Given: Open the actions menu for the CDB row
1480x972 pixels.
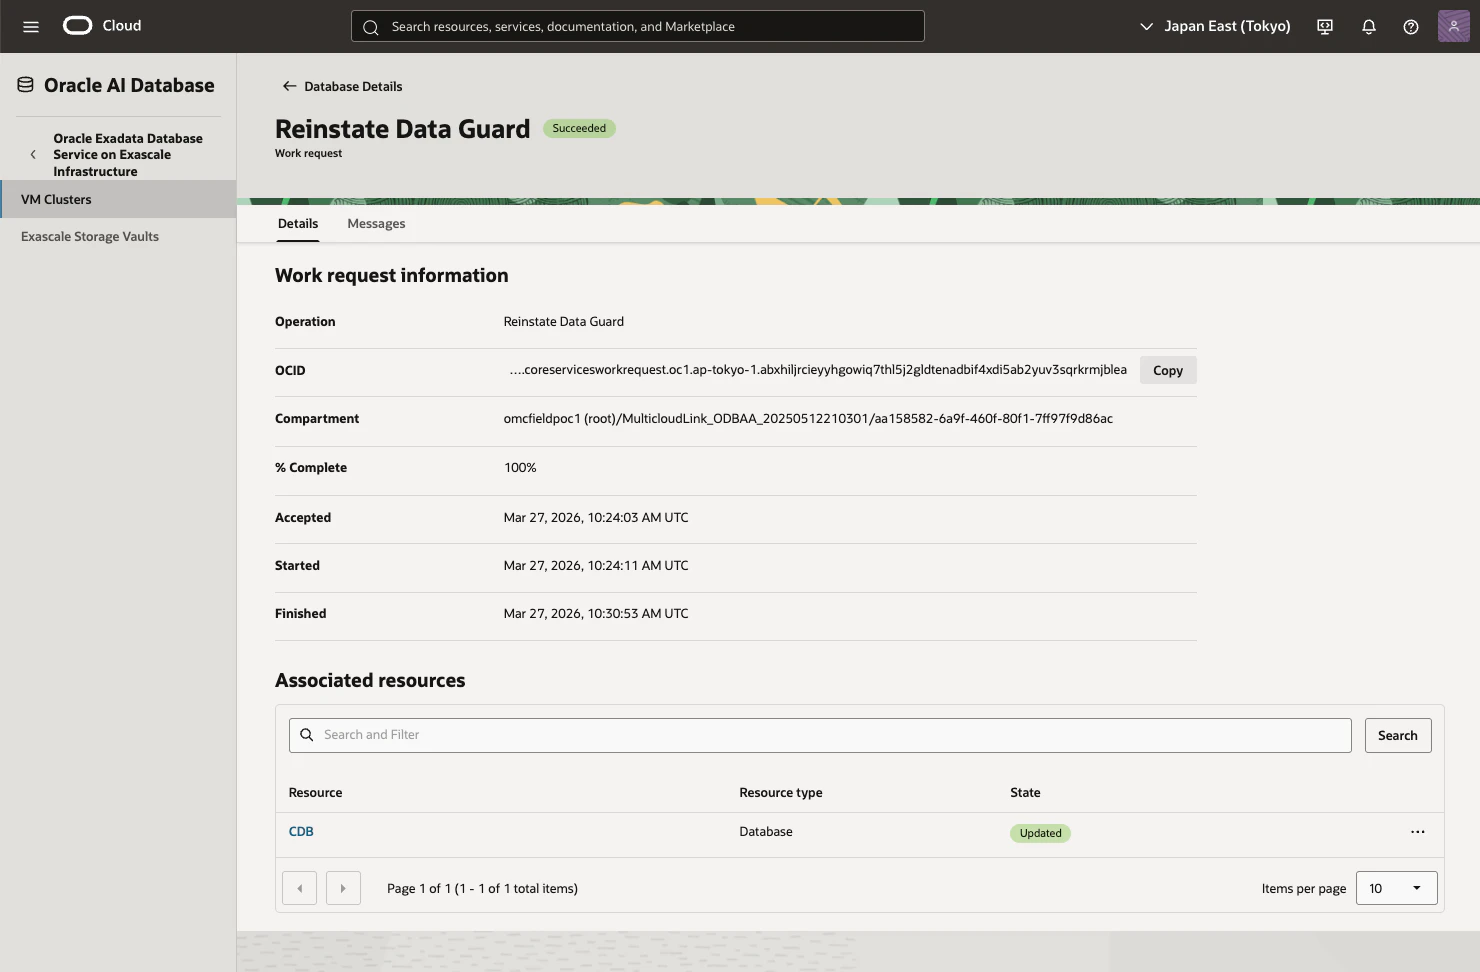Looking at the screenshot, I should click(1418, 832).
